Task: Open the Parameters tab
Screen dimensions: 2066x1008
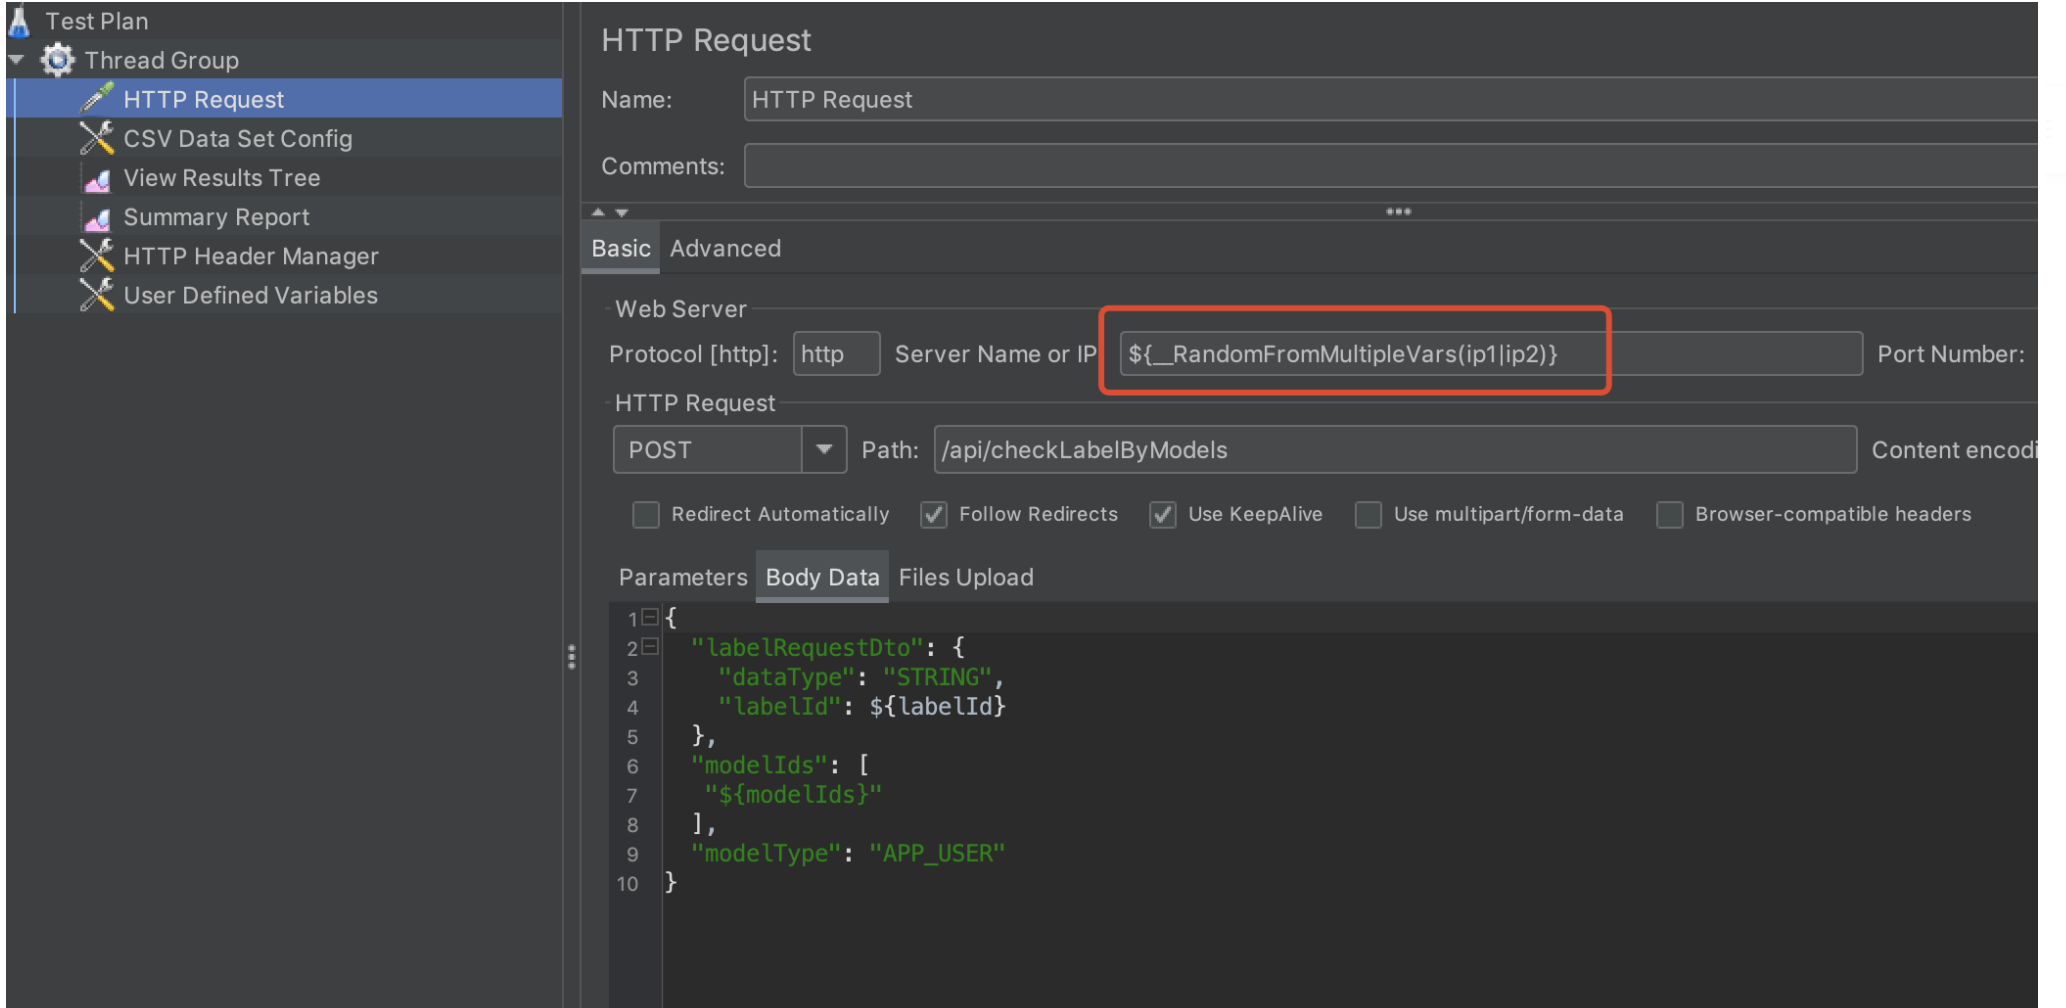Action: (682, 578)
